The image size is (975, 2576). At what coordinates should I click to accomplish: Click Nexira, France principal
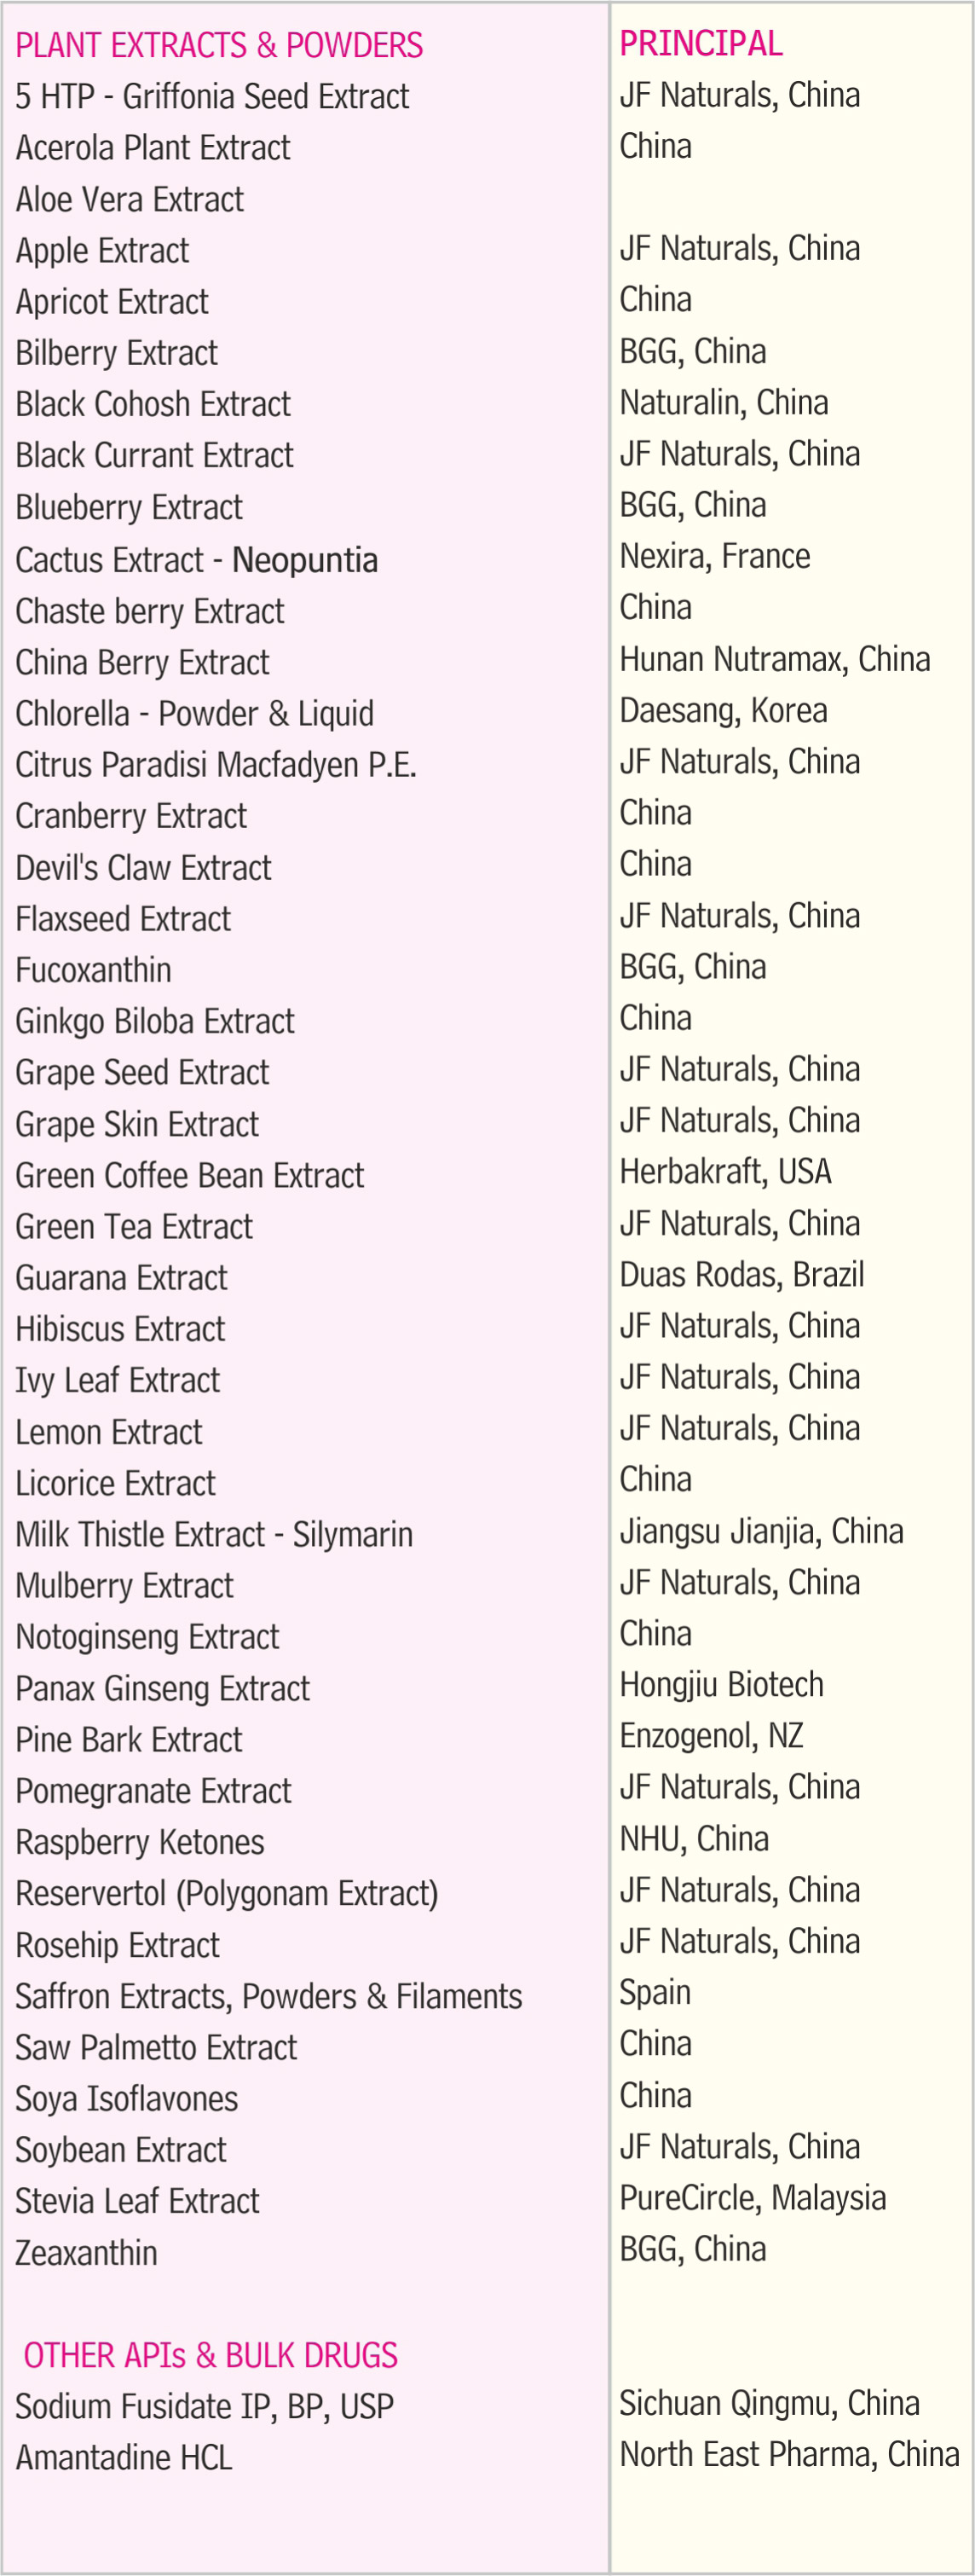tap(714, 556)
